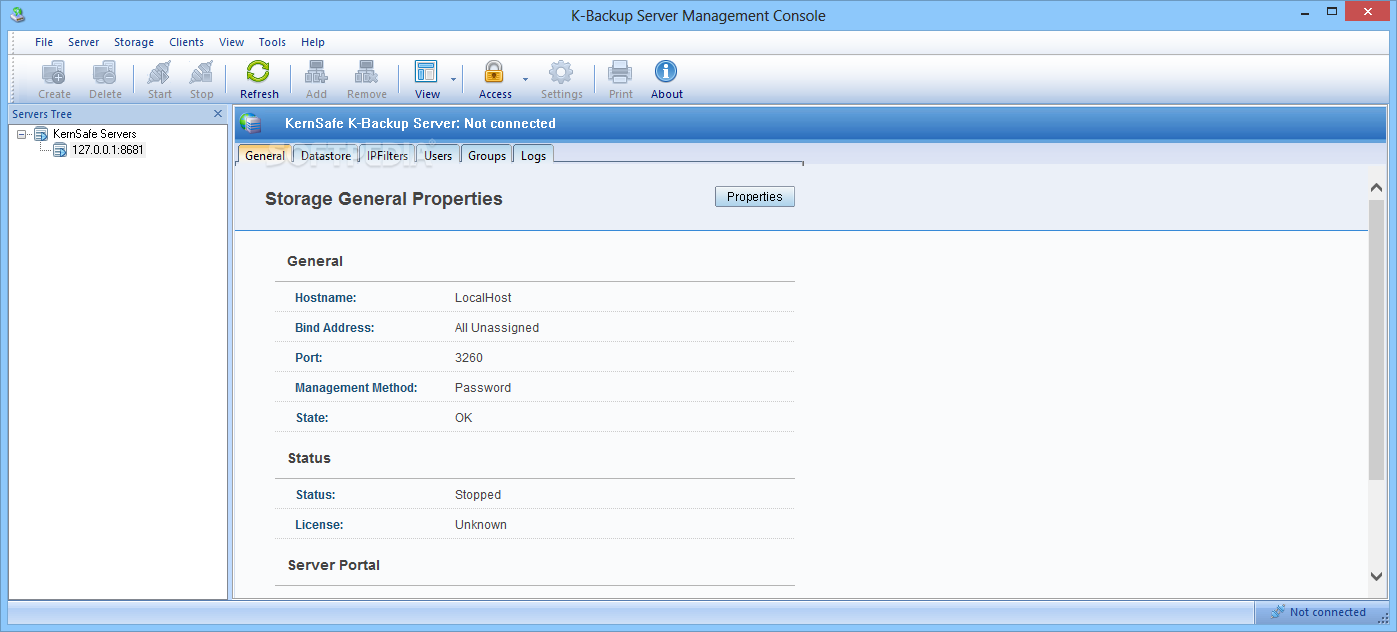The image size is (1397, 632).
Task: Close the Servers Tree panel
Action: pyautogui.click(x=218, y=114)
